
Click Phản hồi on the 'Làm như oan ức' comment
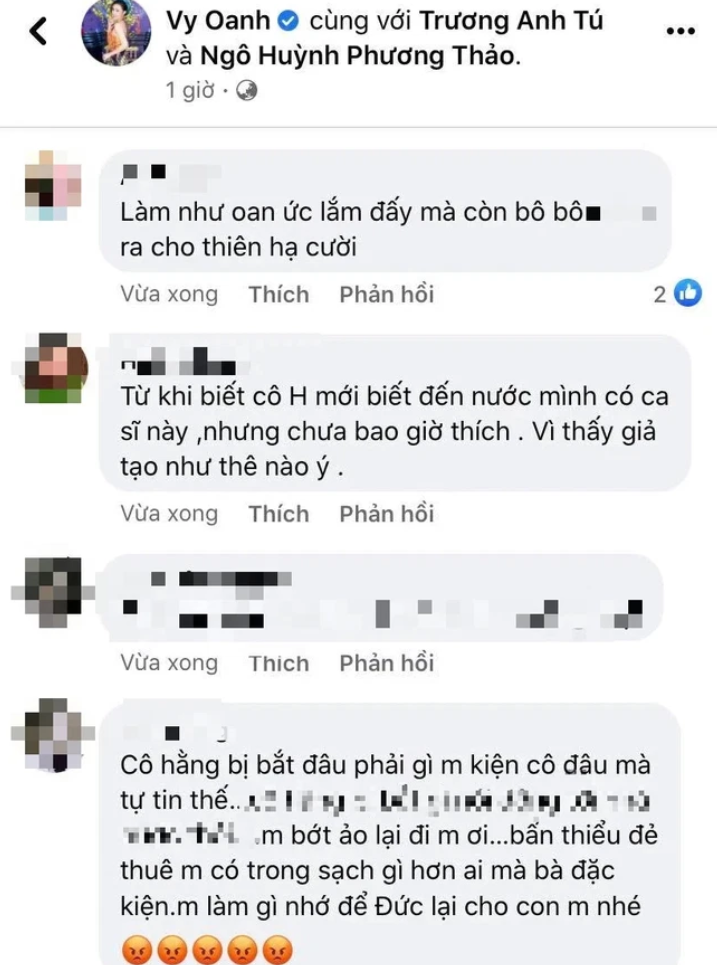pos(387,294)
